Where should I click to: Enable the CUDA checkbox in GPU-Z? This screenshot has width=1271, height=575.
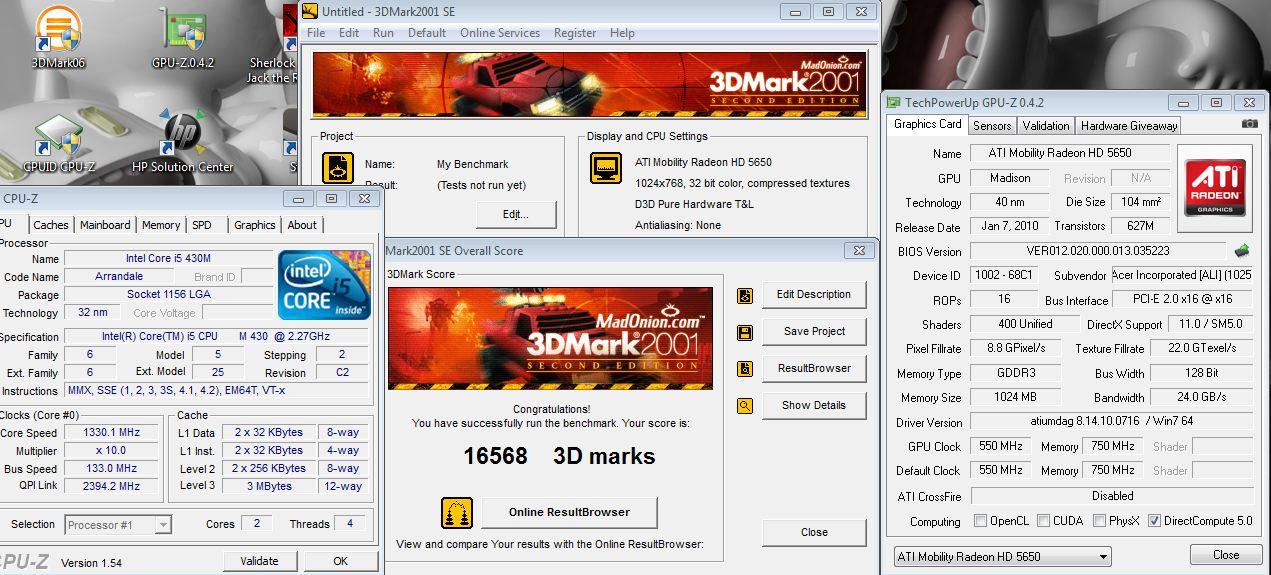click(x=1043, y=521)
